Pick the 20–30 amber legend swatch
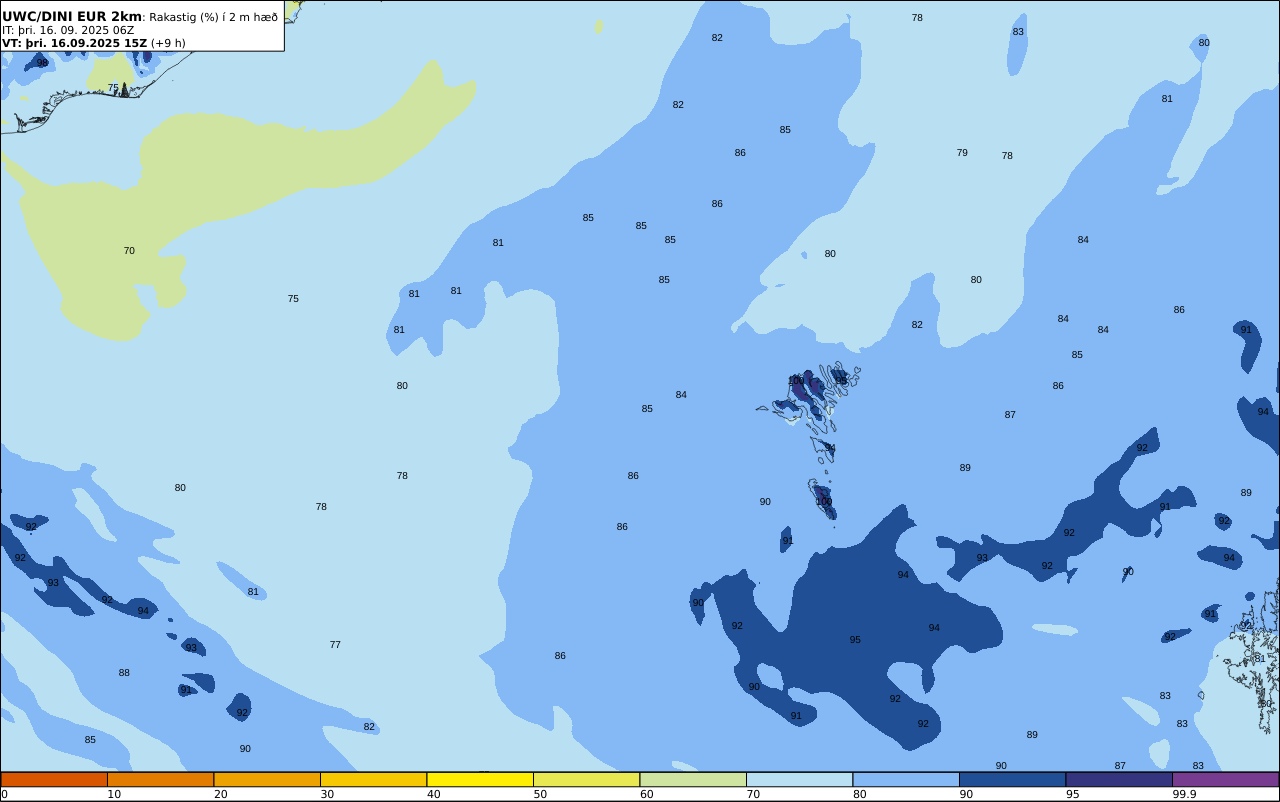 pos(267,779)
